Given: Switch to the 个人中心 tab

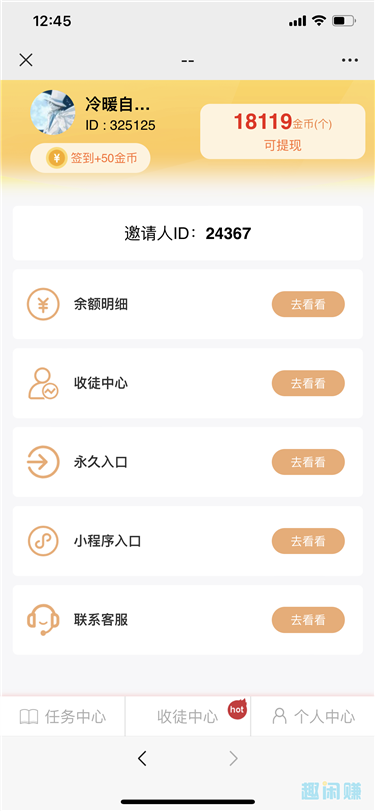Looking at the screenshot, I should coord(313,717).
